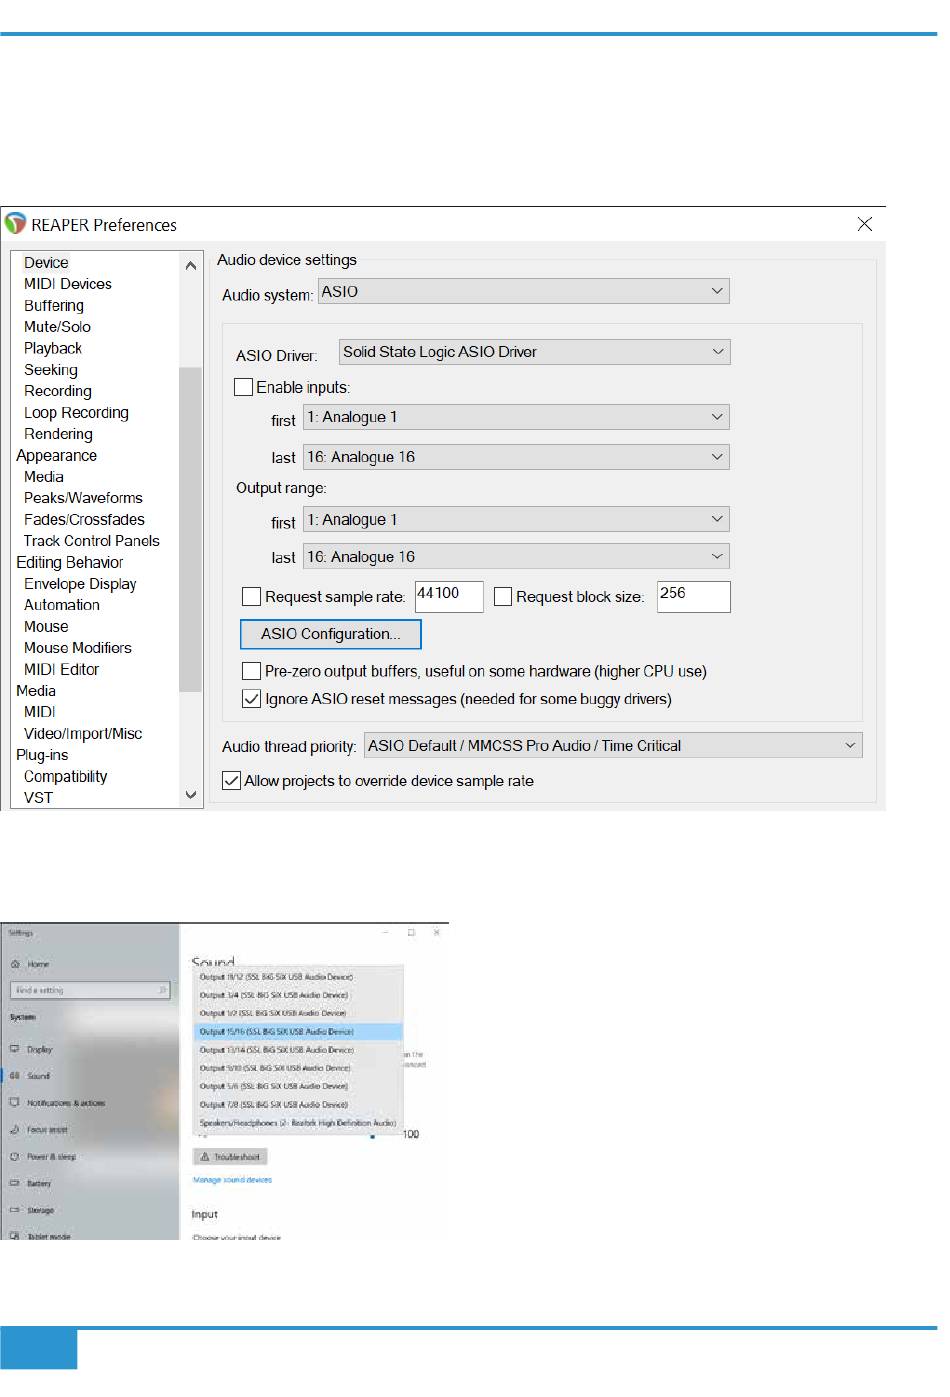The height and width of the screenshot is (1397, 950).
Task: Uncheck Allow projects to override device sample rate
Action: pos(231,780)
